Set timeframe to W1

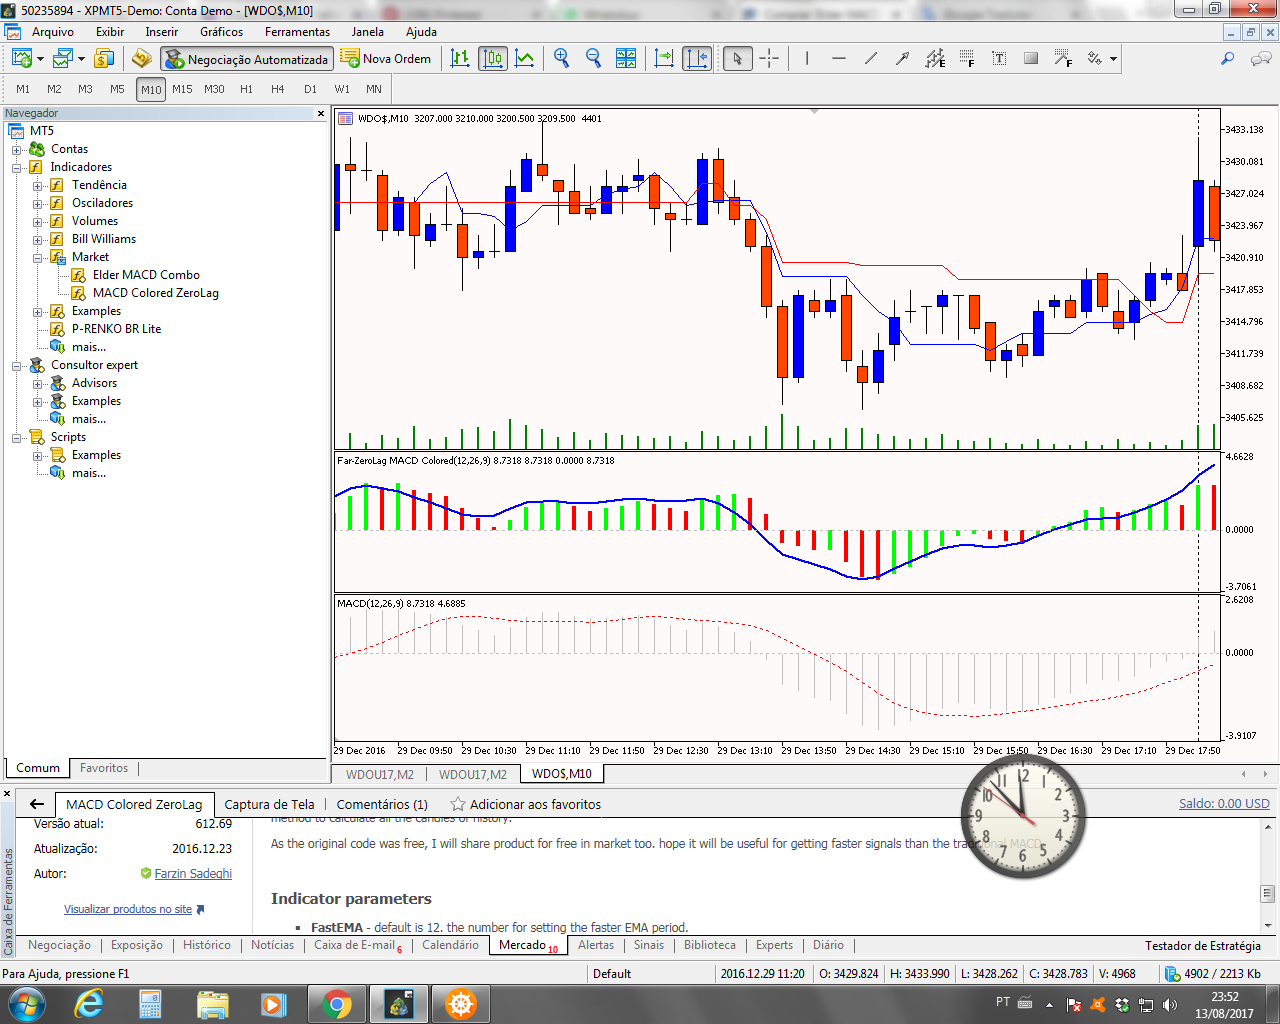[x=342, y=89]
